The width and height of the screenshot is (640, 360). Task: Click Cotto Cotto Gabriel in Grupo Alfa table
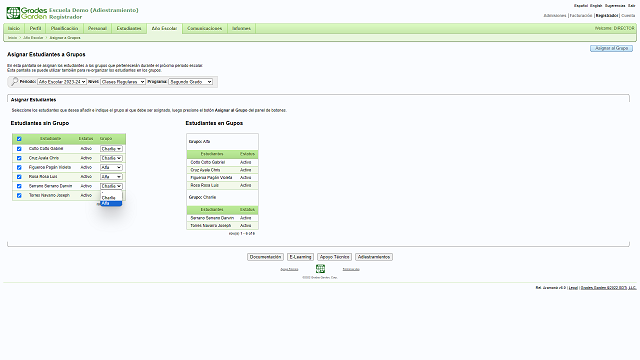(208, 162)
